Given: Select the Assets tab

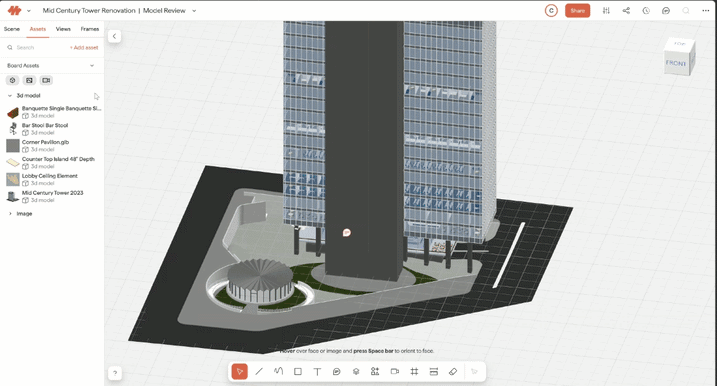Looking at the screenshot, I should (x=37, y=29).
